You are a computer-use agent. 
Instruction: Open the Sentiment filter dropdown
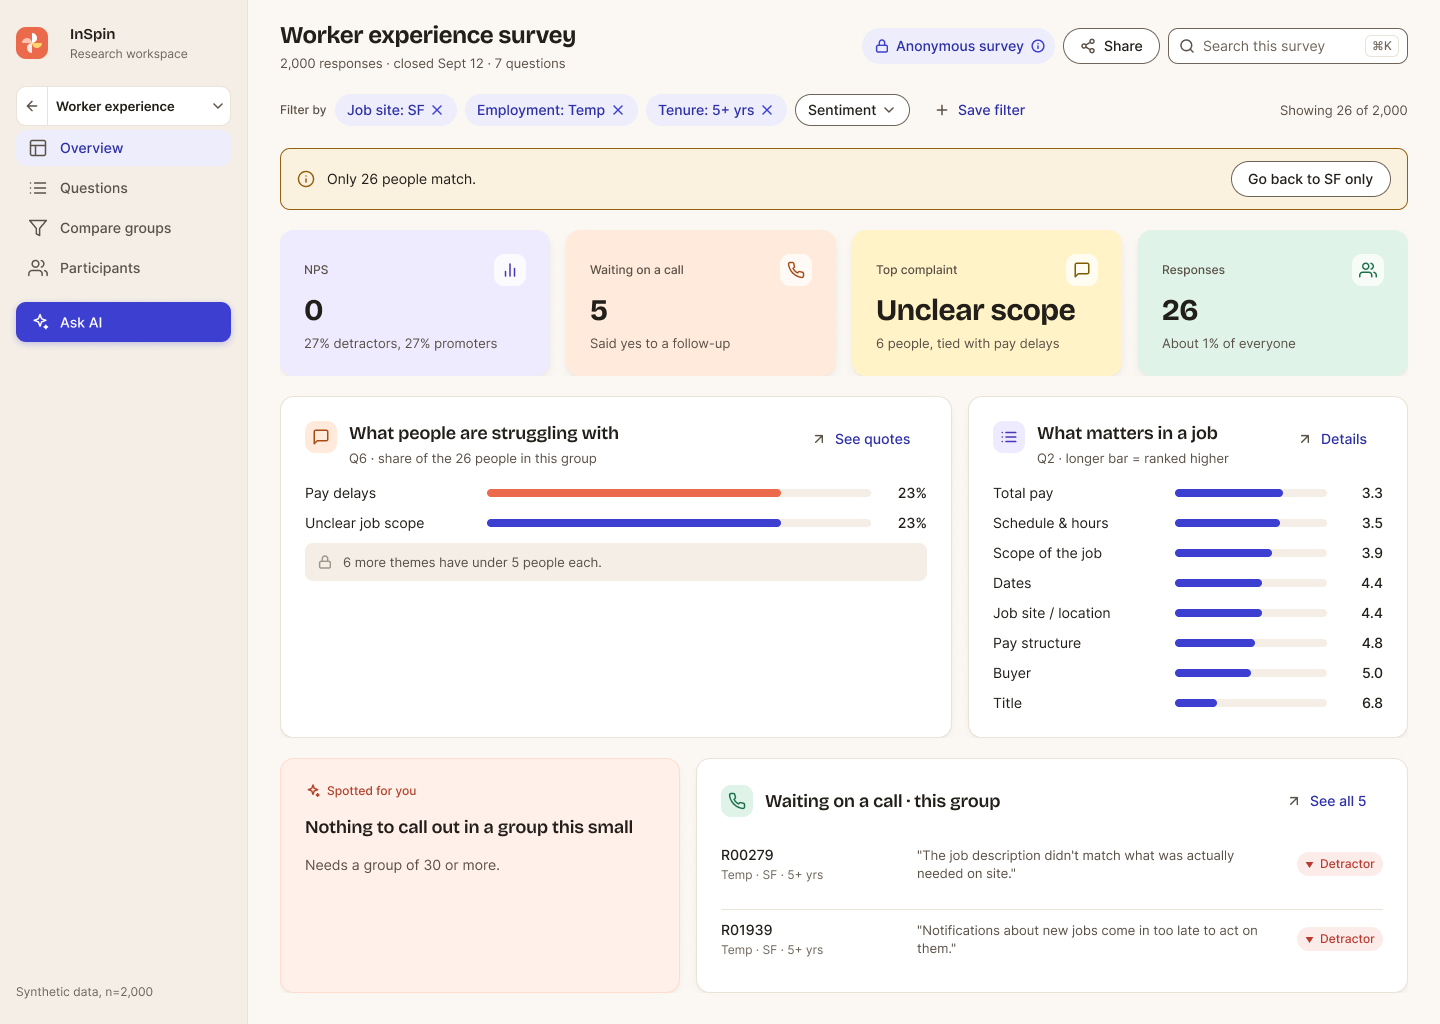click(852, 110)
